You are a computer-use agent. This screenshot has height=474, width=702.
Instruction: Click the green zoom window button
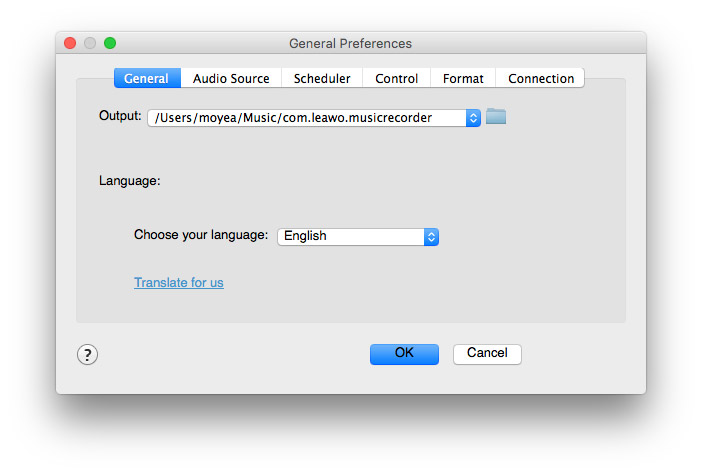coord(110,43)
